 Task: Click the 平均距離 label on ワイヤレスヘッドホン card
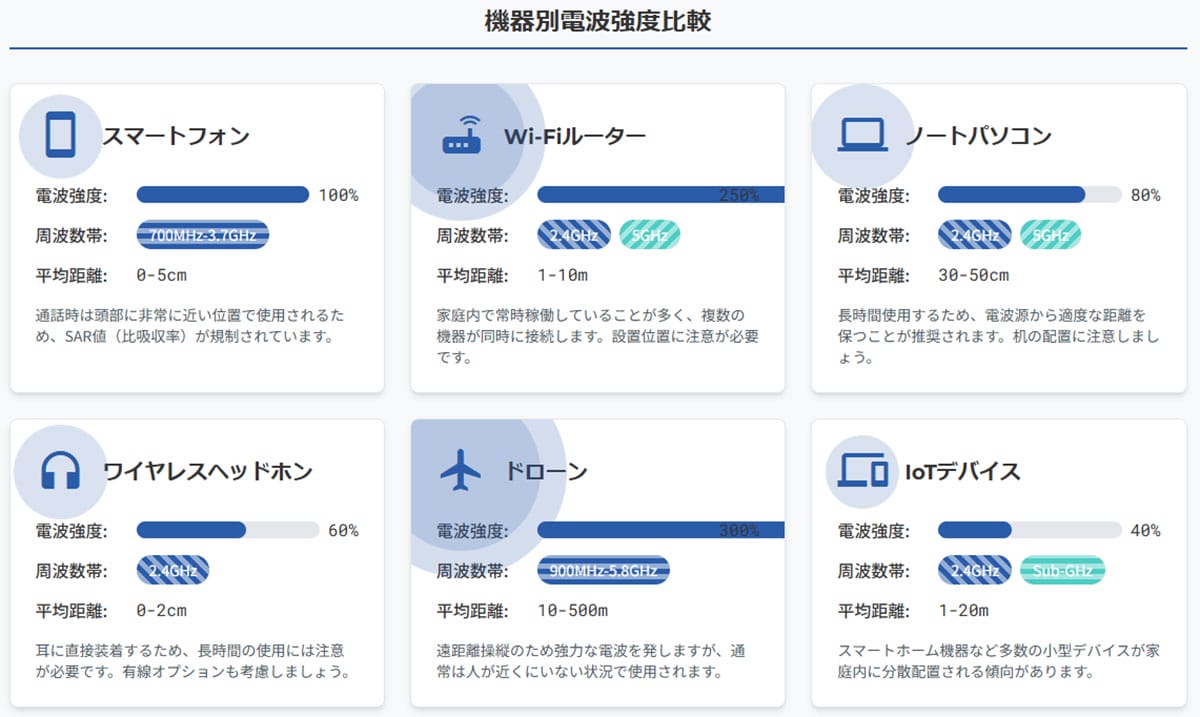(72, 611)
